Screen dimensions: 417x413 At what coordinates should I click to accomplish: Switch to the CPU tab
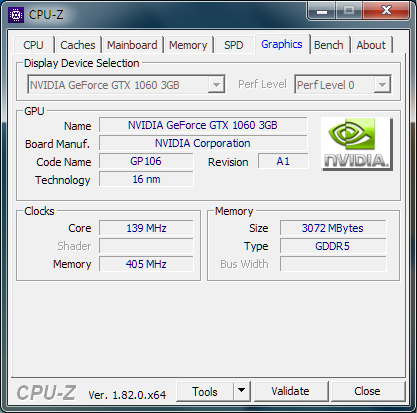[33, 45]
